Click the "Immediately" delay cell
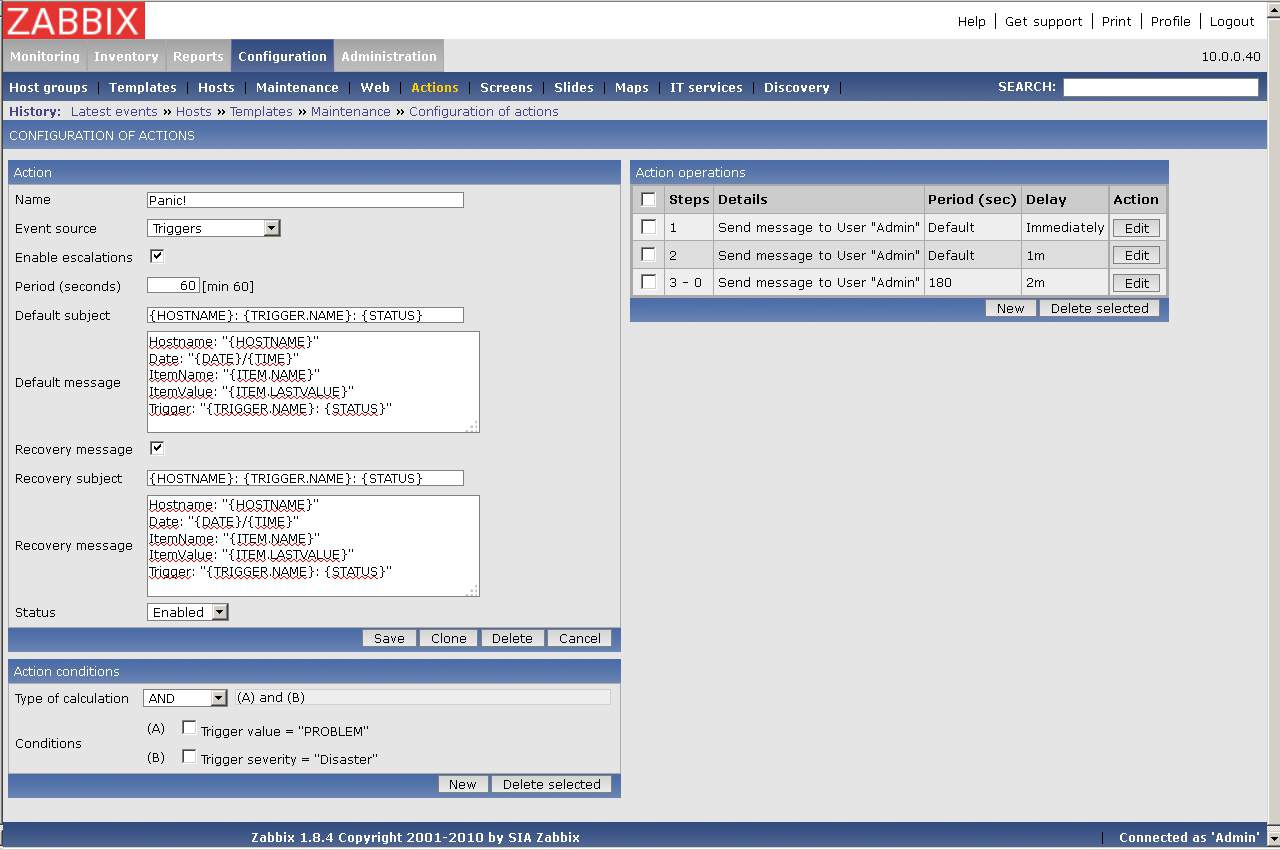The width and height of the screenshot is (1280, 850). 1065,227
